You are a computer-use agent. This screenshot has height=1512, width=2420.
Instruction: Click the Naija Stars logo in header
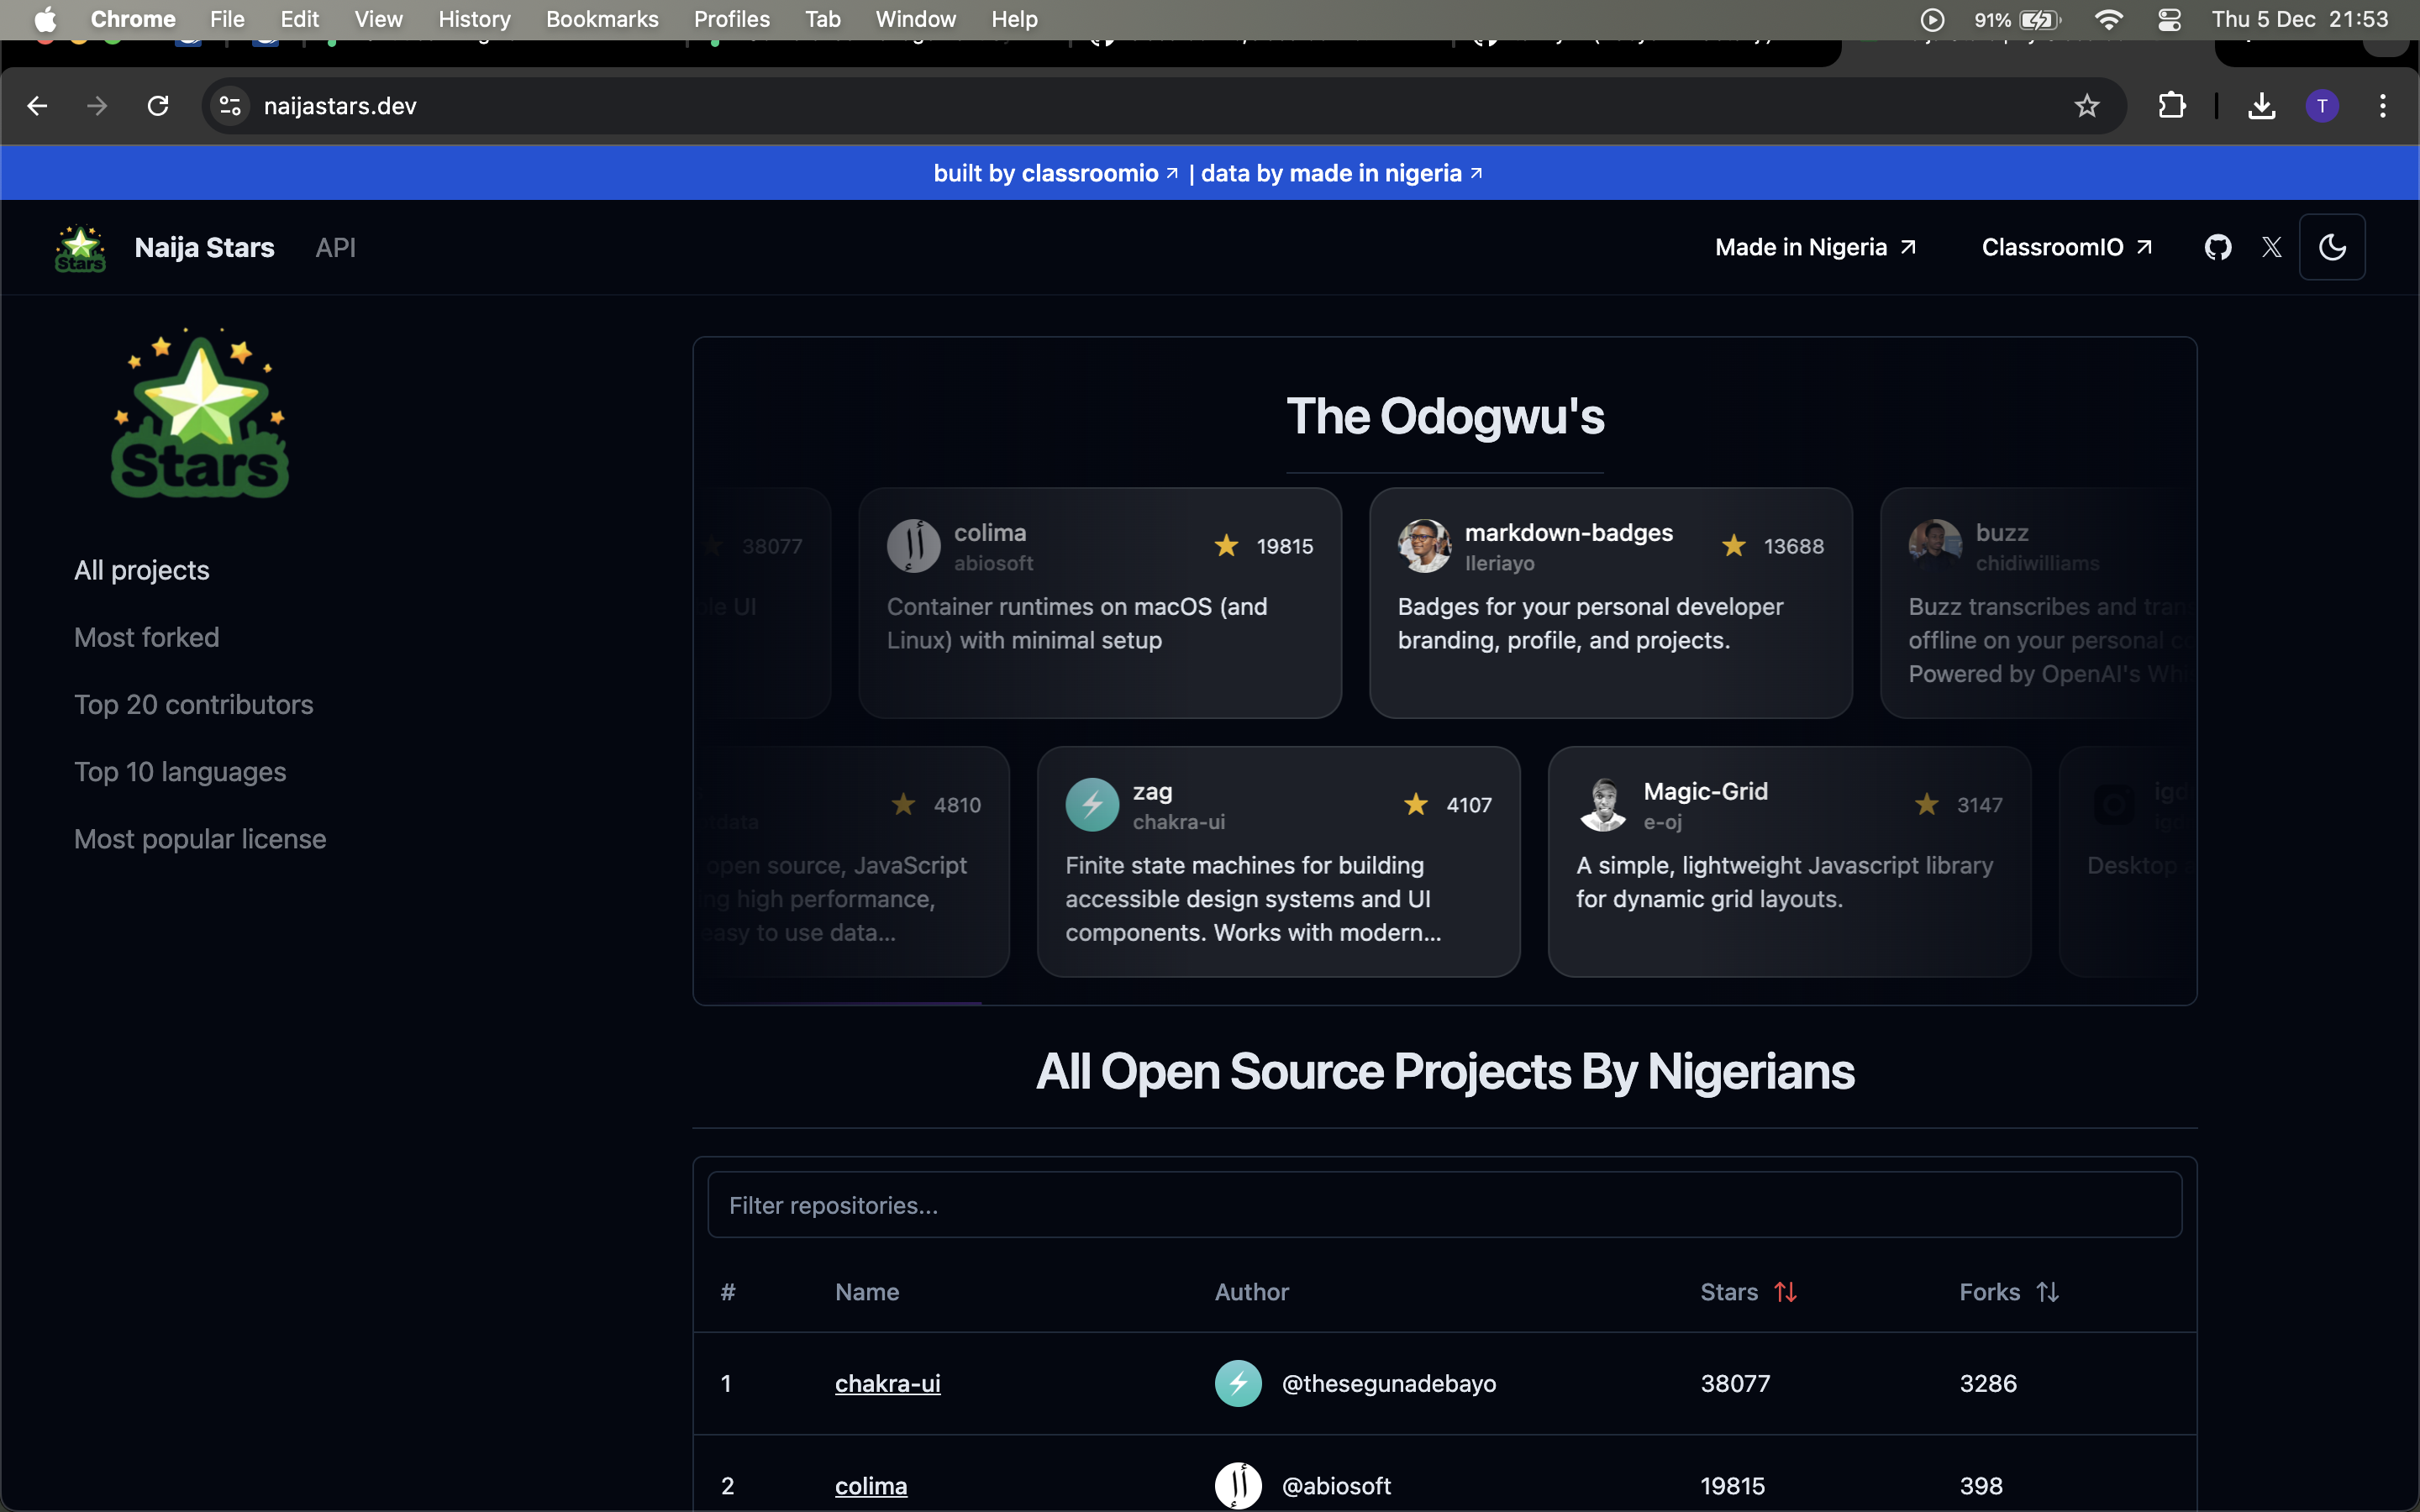(x=80, y=248)
